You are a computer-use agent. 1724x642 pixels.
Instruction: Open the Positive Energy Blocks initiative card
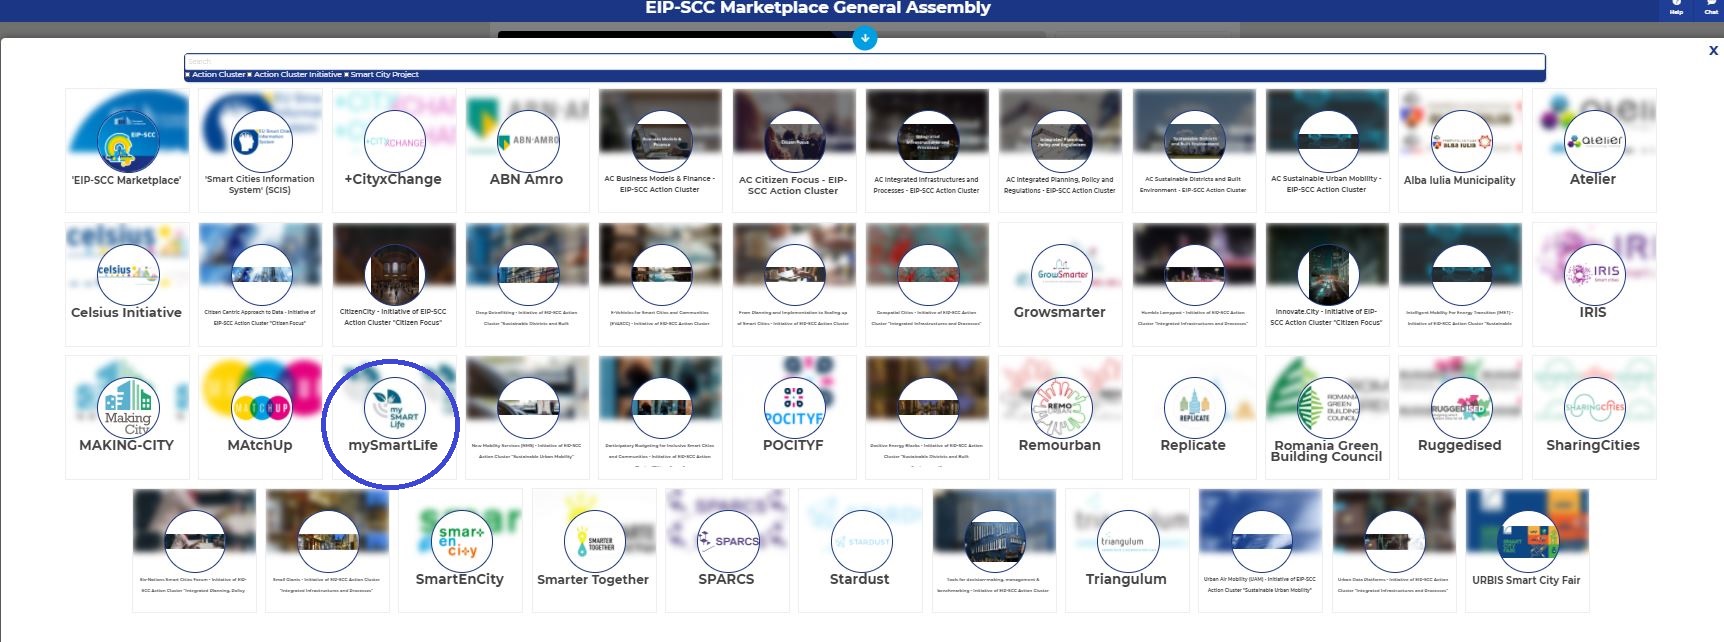[927, 417]
